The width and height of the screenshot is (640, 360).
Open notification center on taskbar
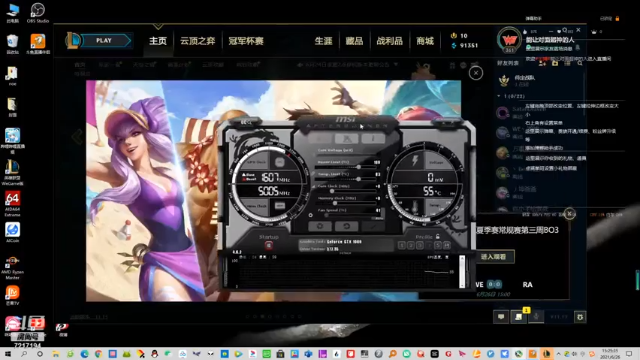[630, 354]
